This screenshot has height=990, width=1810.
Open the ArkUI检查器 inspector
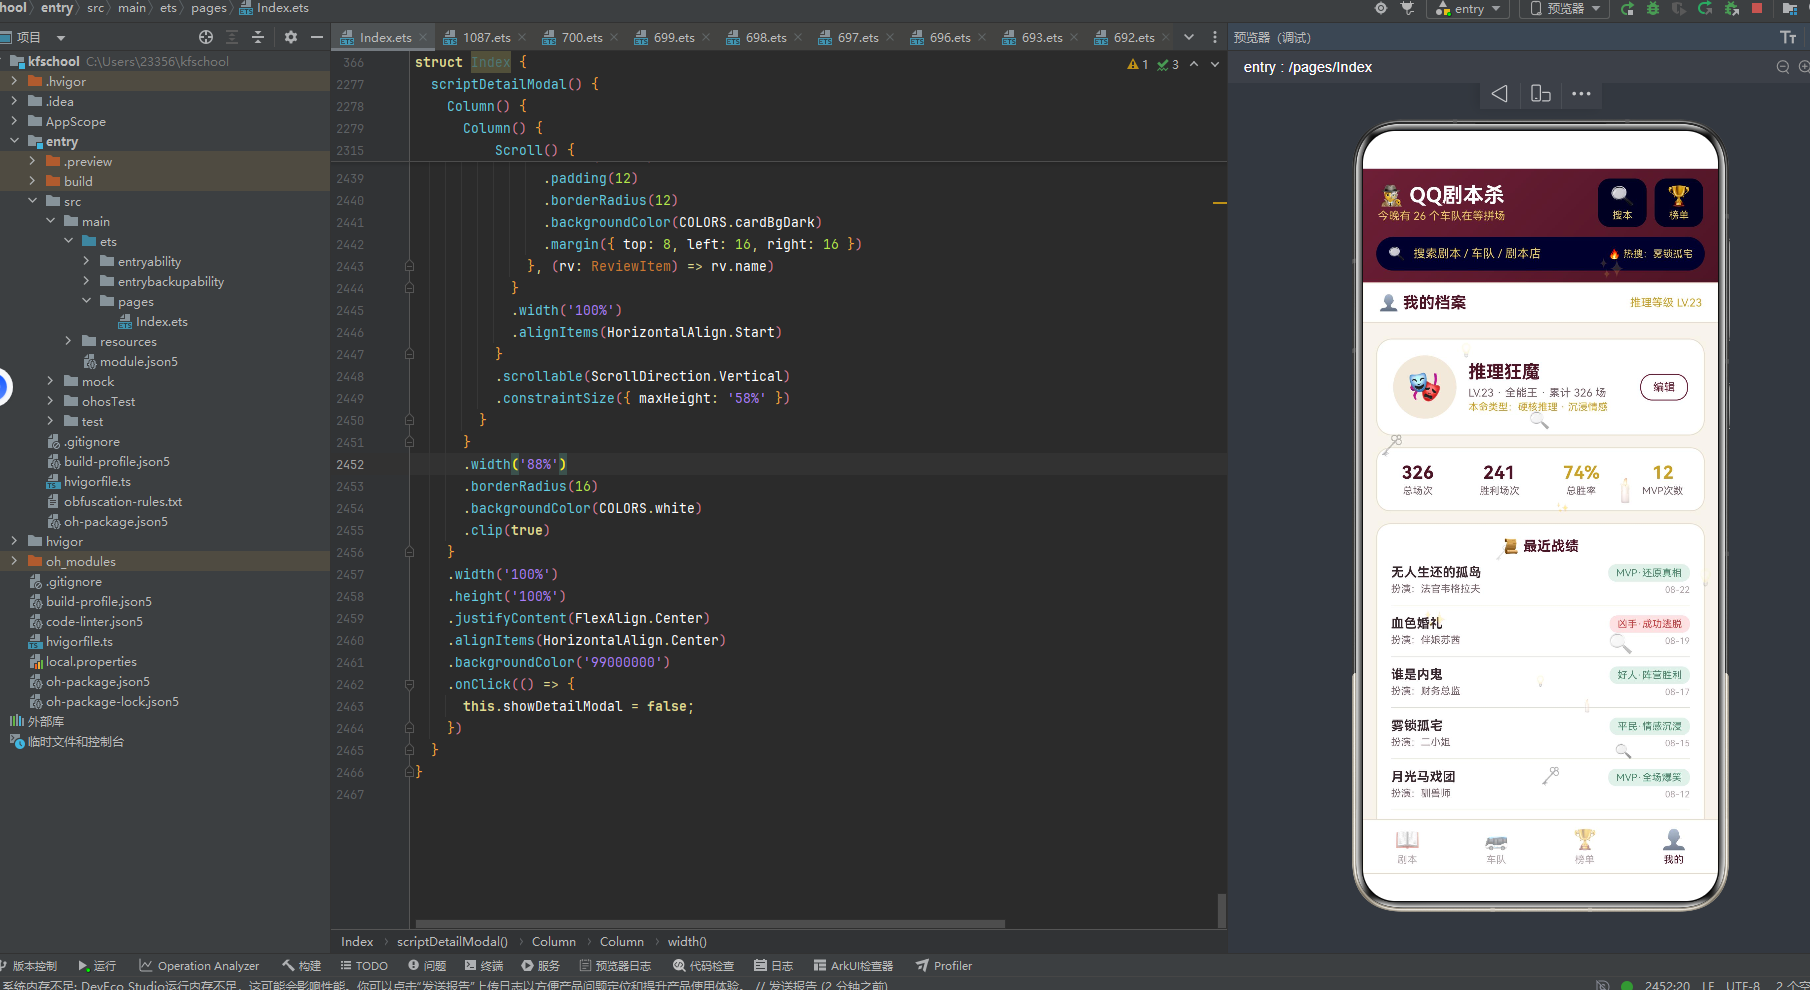853,966
